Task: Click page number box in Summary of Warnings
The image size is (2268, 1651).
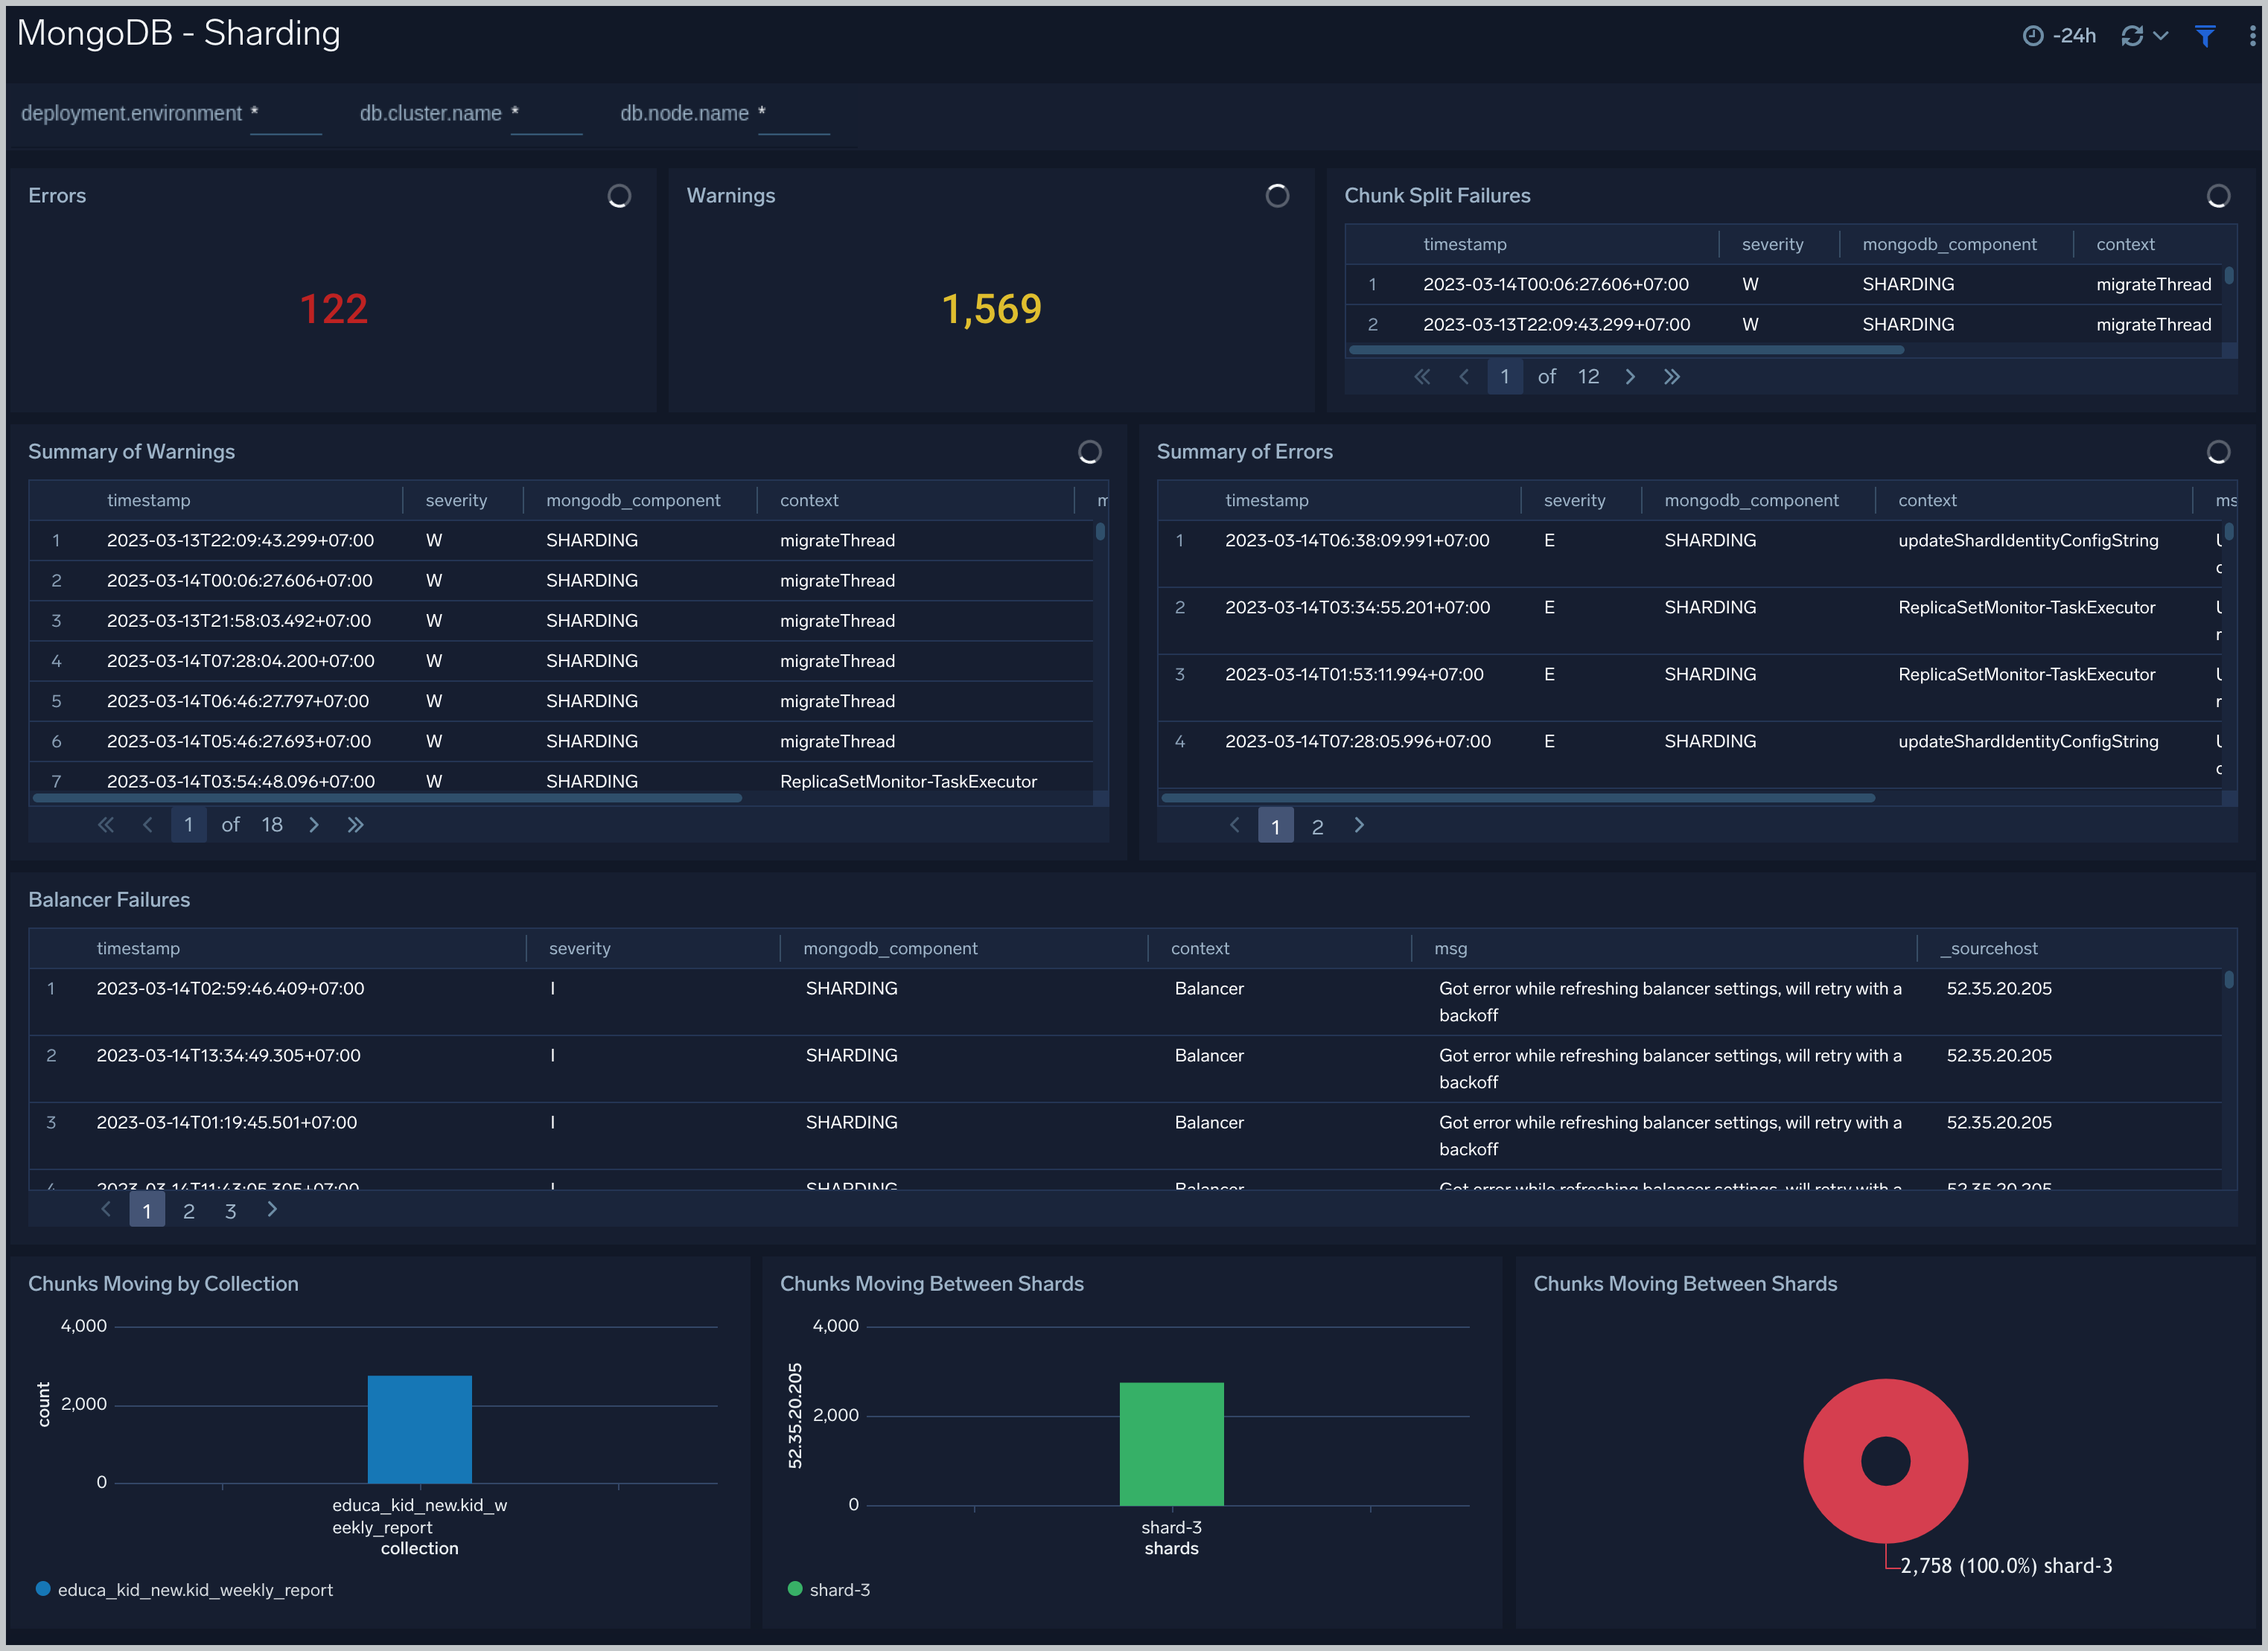Action: point(189,825)
